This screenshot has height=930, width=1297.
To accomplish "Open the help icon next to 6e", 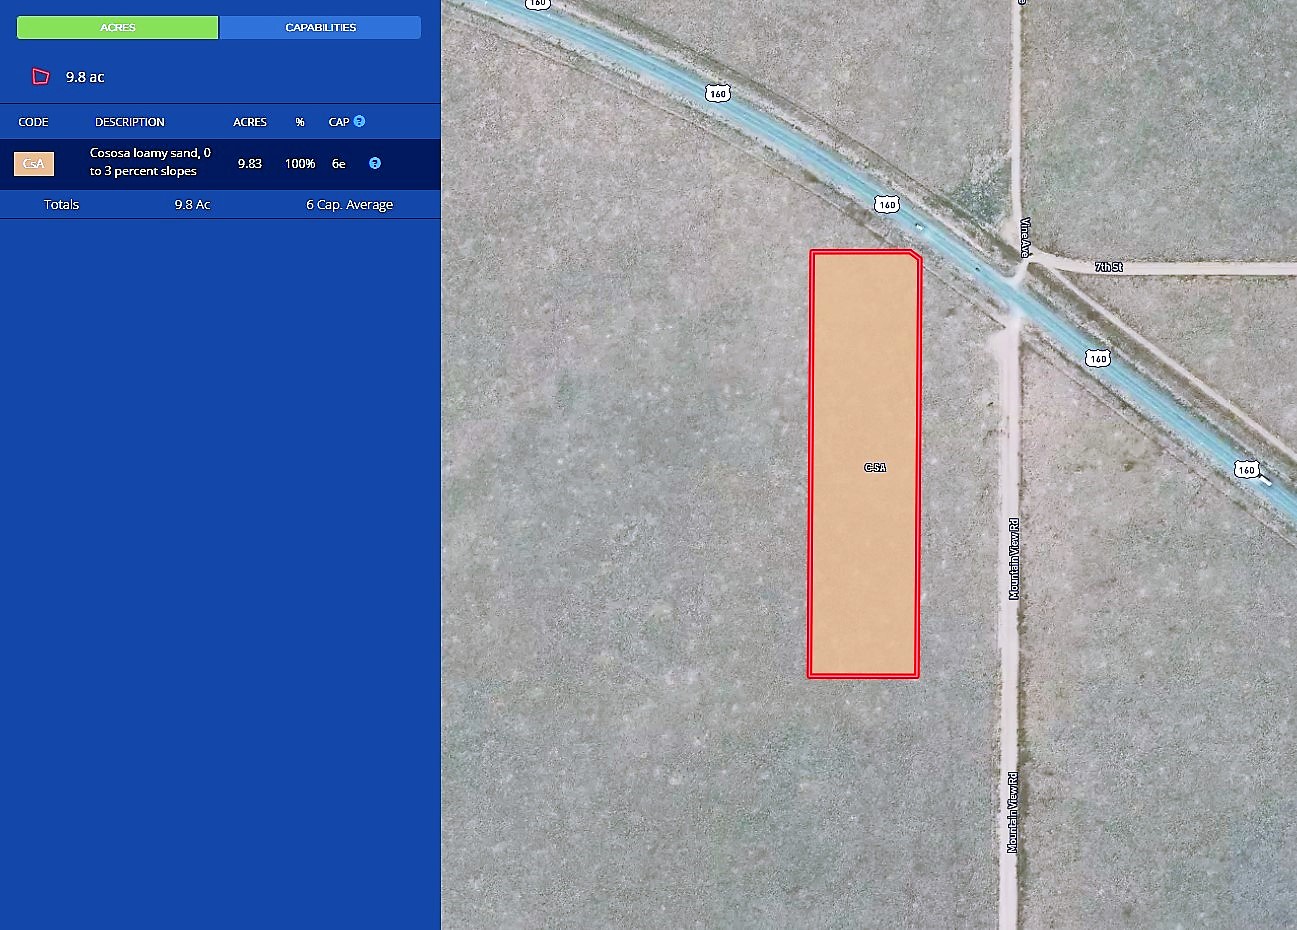I will point(375,163).
